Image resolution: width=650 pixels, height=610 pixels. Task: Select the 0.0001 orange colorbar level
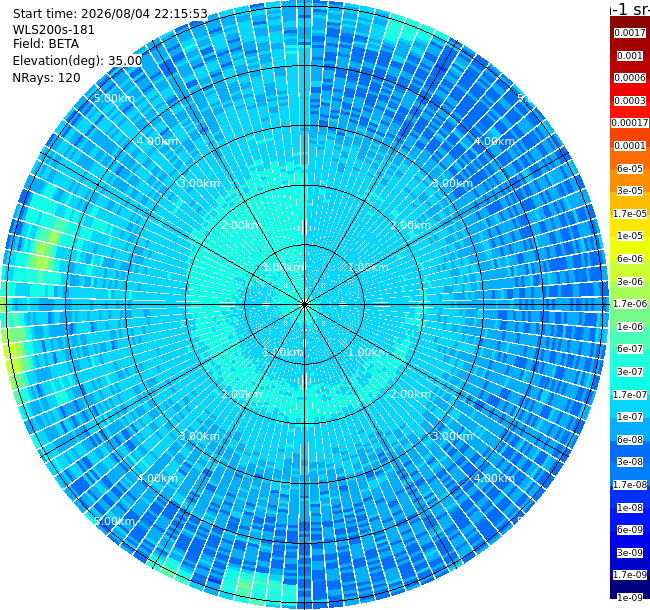point(630,146)
